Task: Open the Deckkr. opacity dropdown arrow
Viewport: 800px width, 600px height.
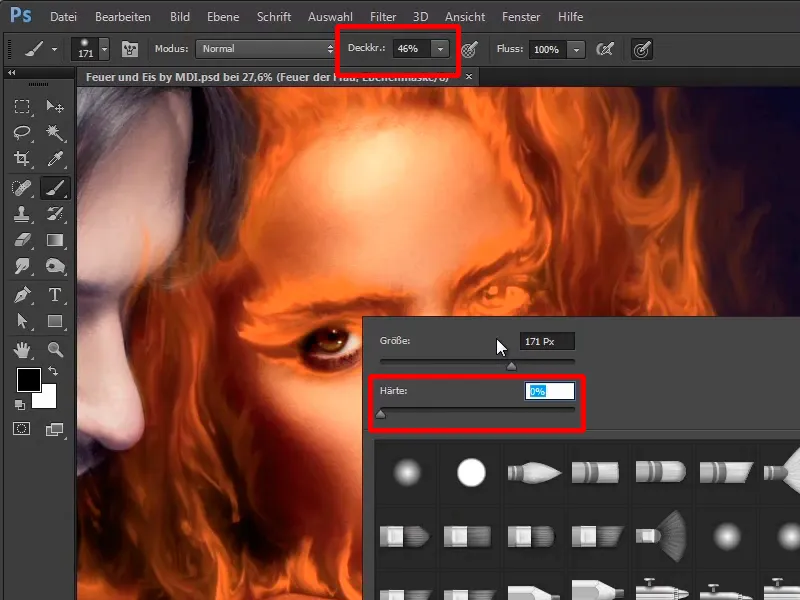Action: click(440, 49)
